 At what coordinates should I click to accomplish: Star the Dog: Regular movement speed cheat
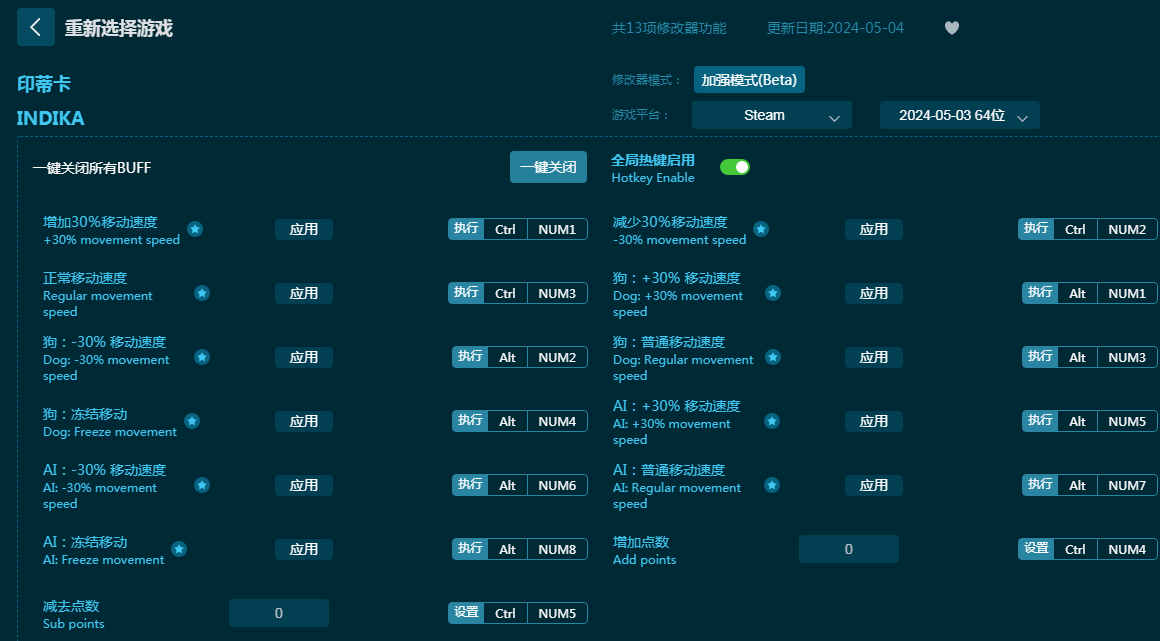[x=773, y=358]
